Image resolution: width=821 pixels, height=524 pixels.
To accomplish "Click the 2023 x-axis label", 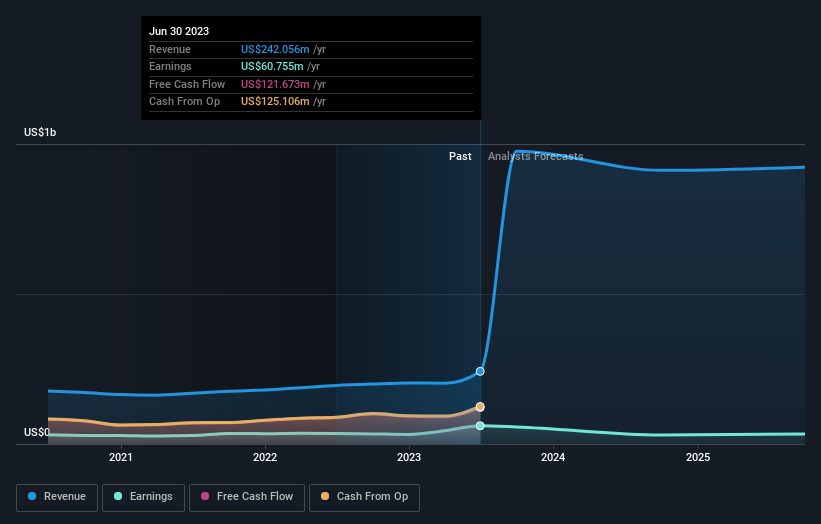I will 409,457.
